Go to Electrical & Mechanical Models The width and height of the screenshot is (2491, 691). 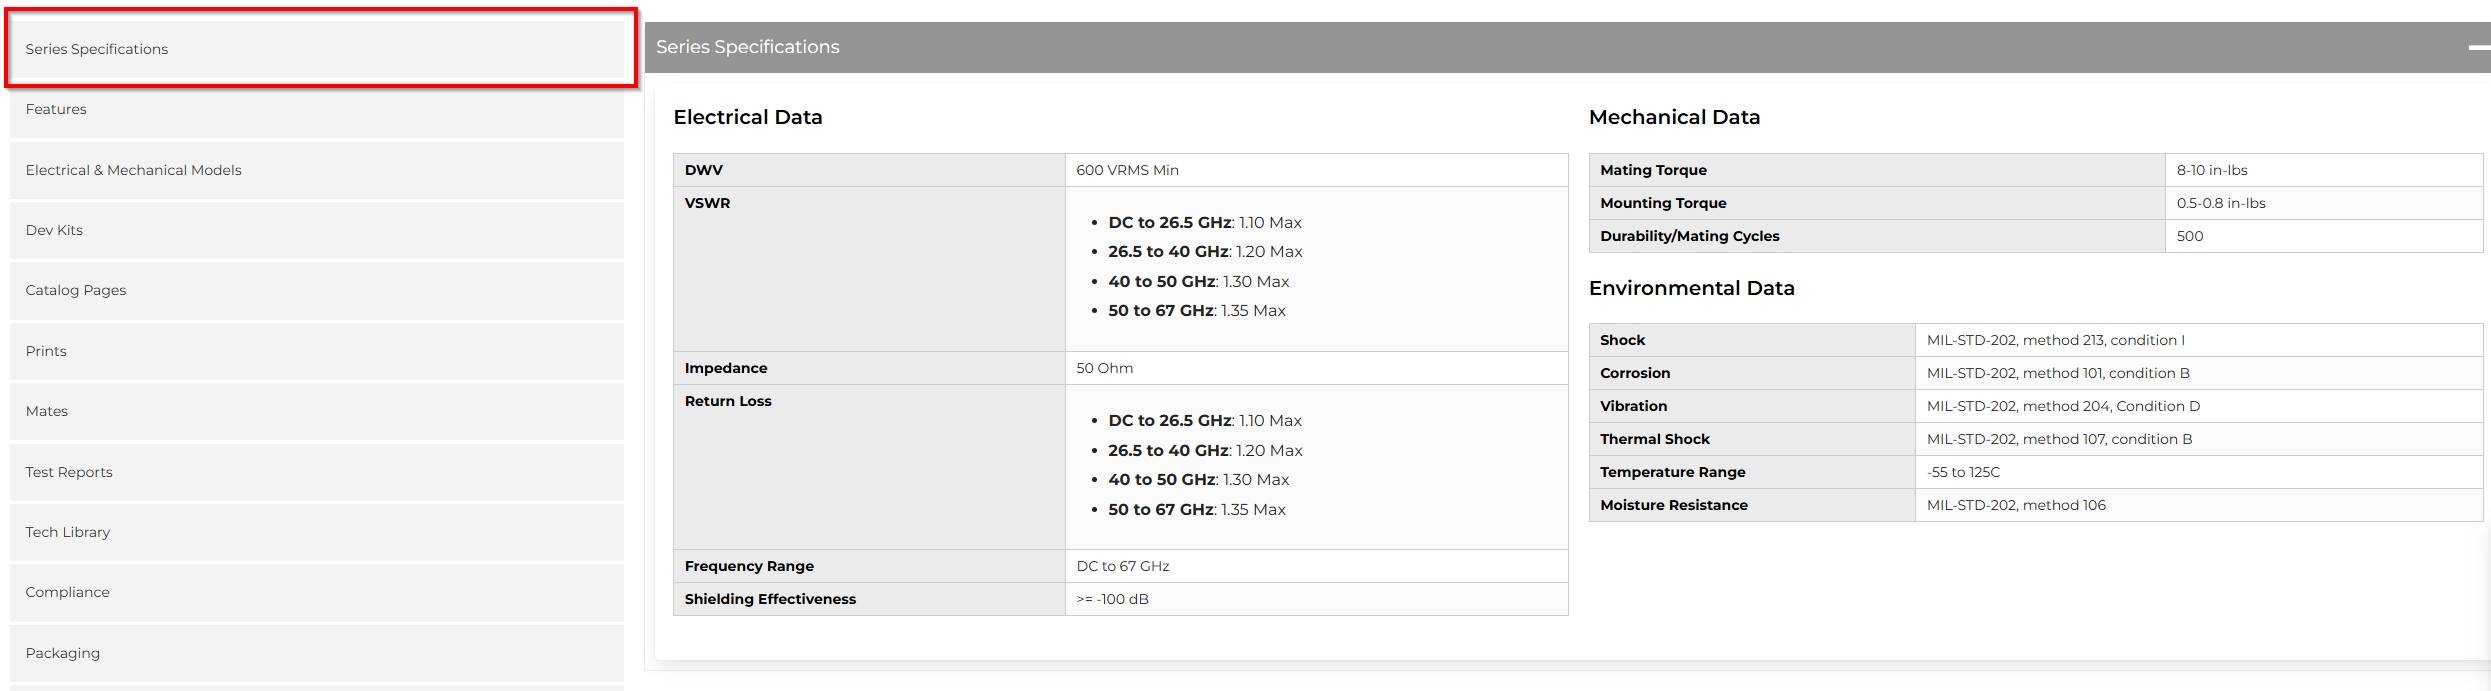point(317,170)
